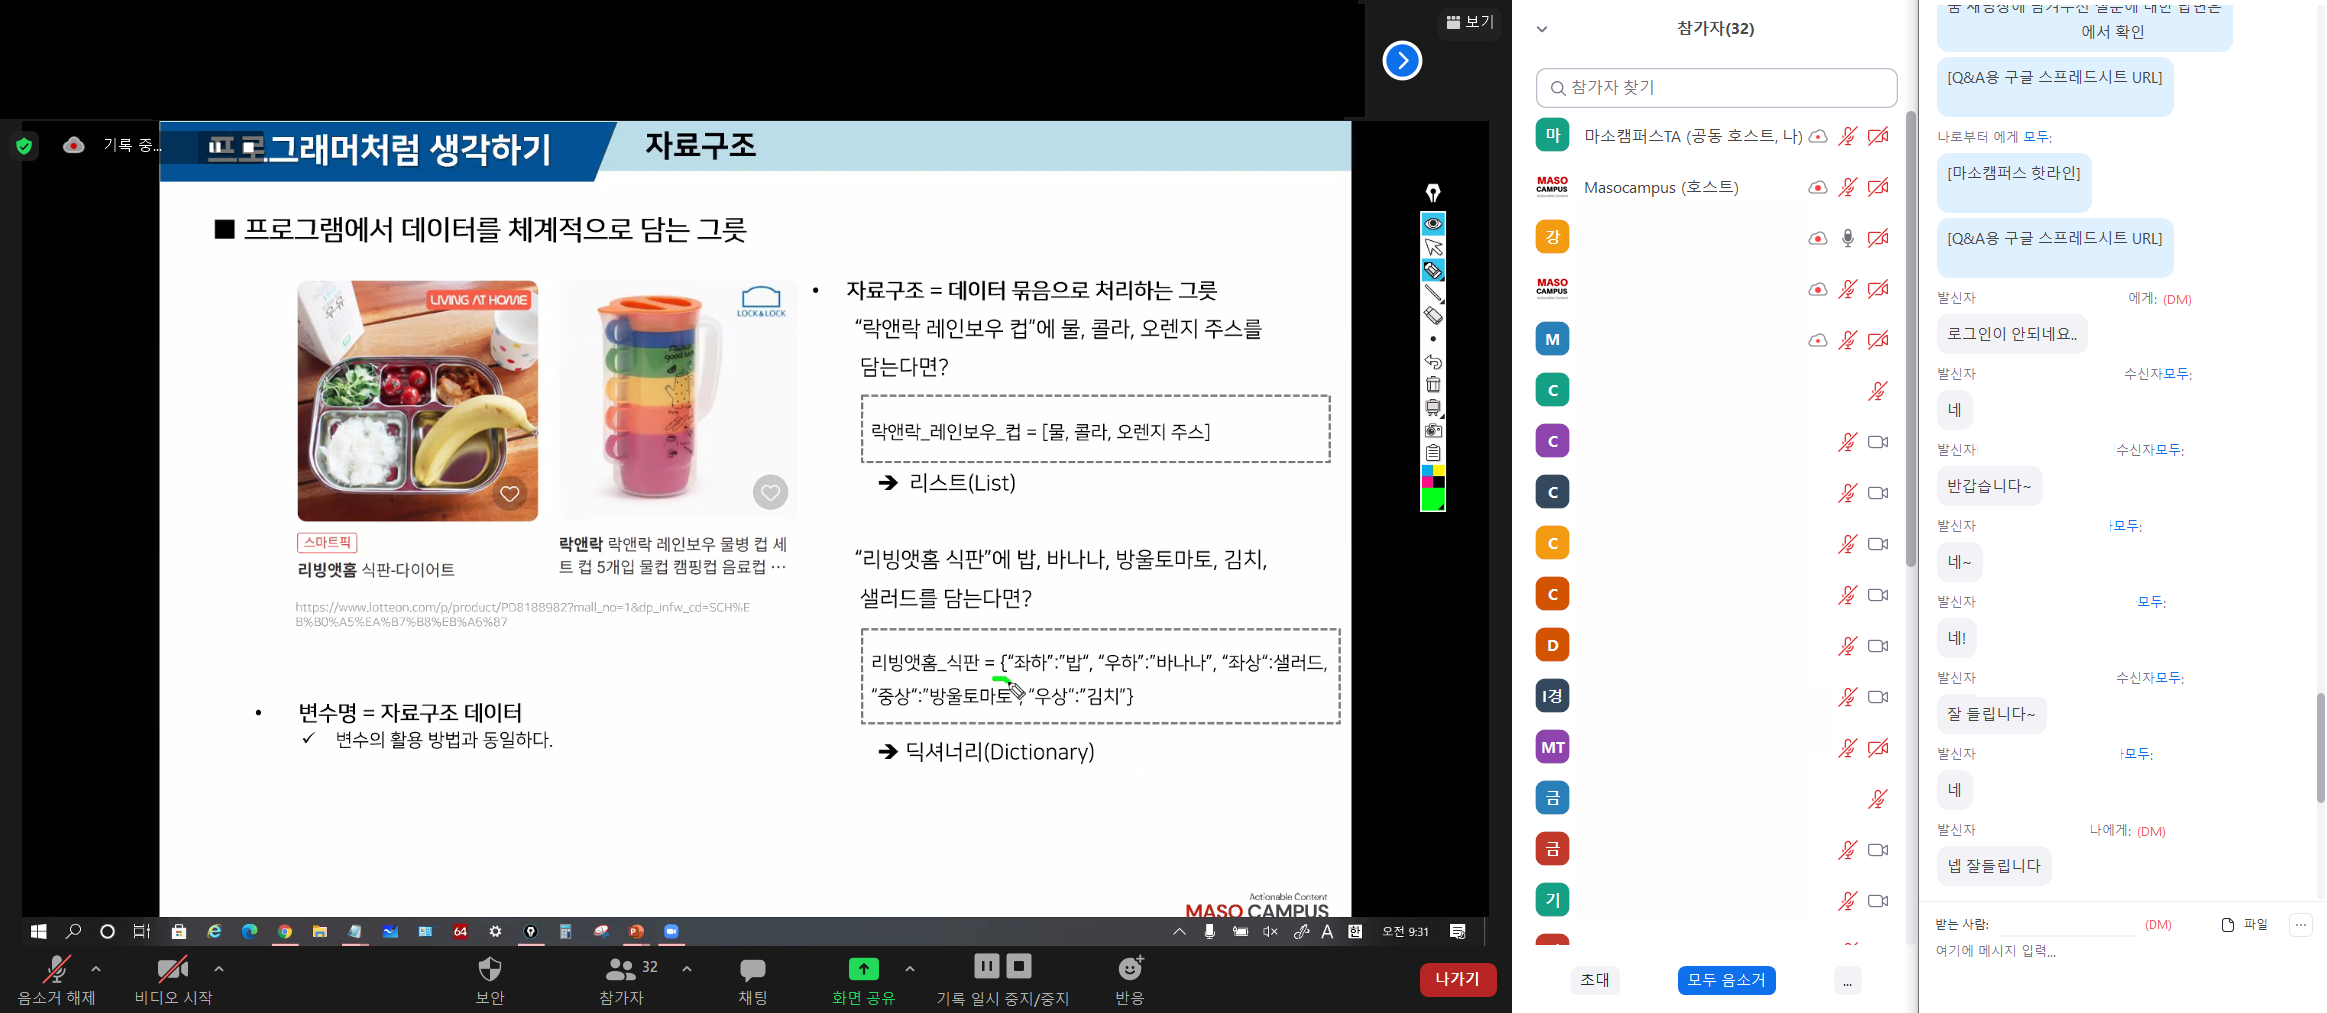Screen dimensions: 2327x1013
Task: Click the green Share Screen icon
Action: 863,969
